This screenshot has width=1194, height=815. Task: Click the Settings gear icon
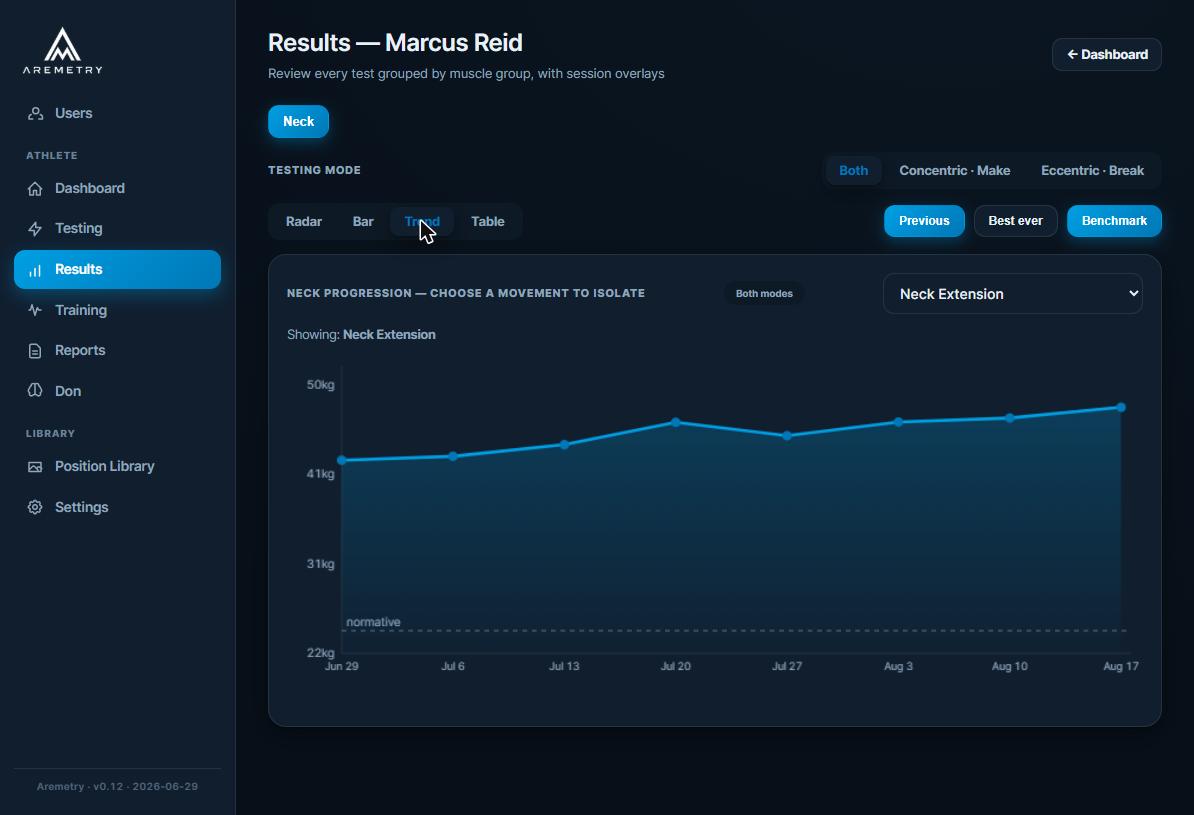coord(35,507)
